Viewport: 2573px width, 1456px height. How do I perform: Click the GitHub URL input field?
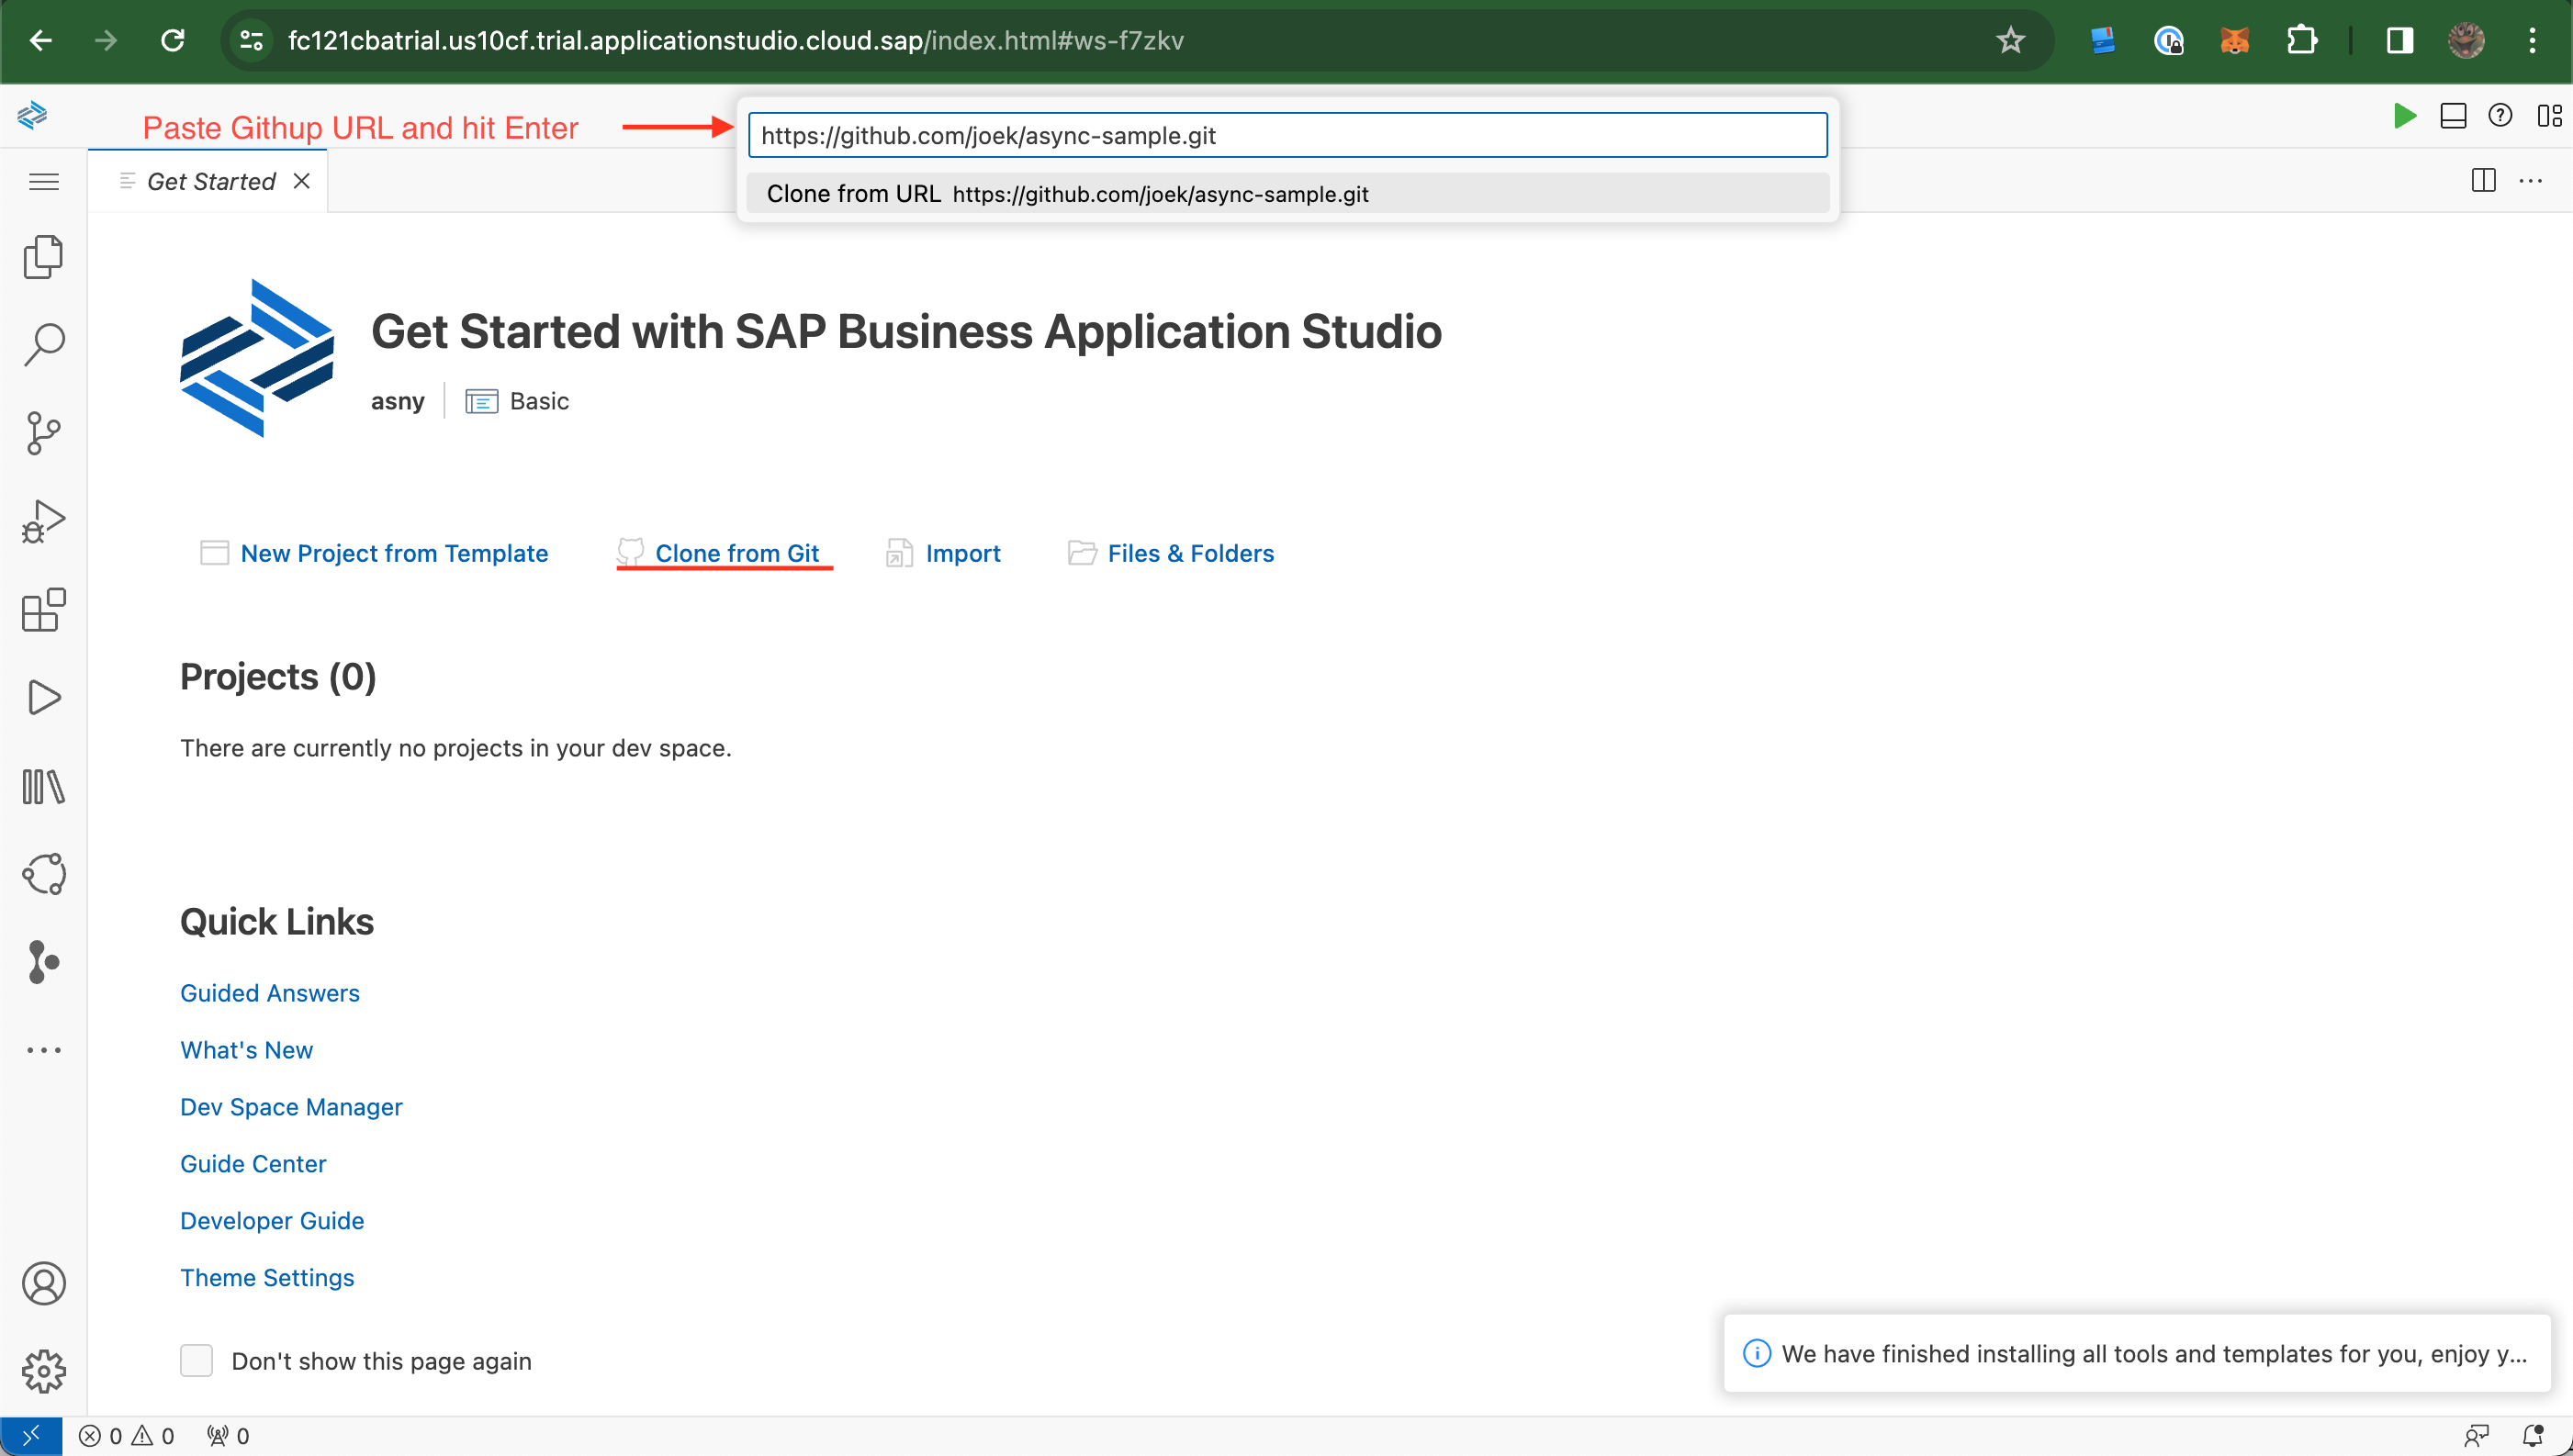1286,134
